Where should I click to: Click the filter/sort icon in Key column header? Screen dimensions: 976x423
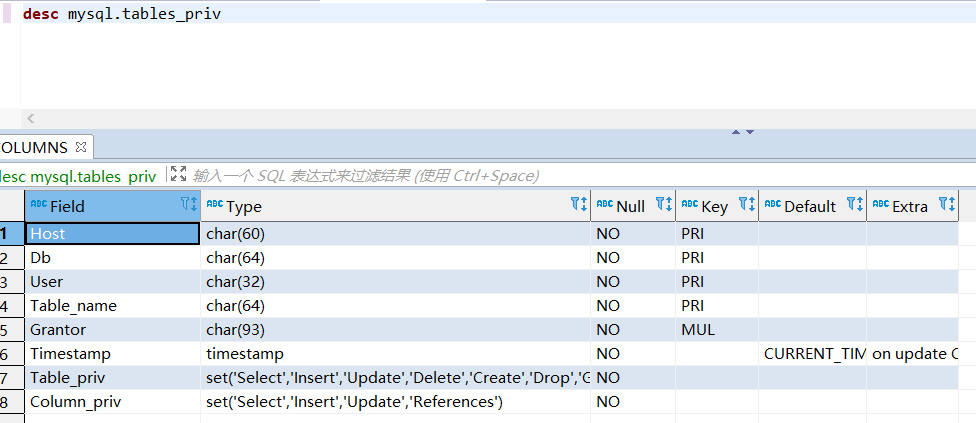(747, 205)
